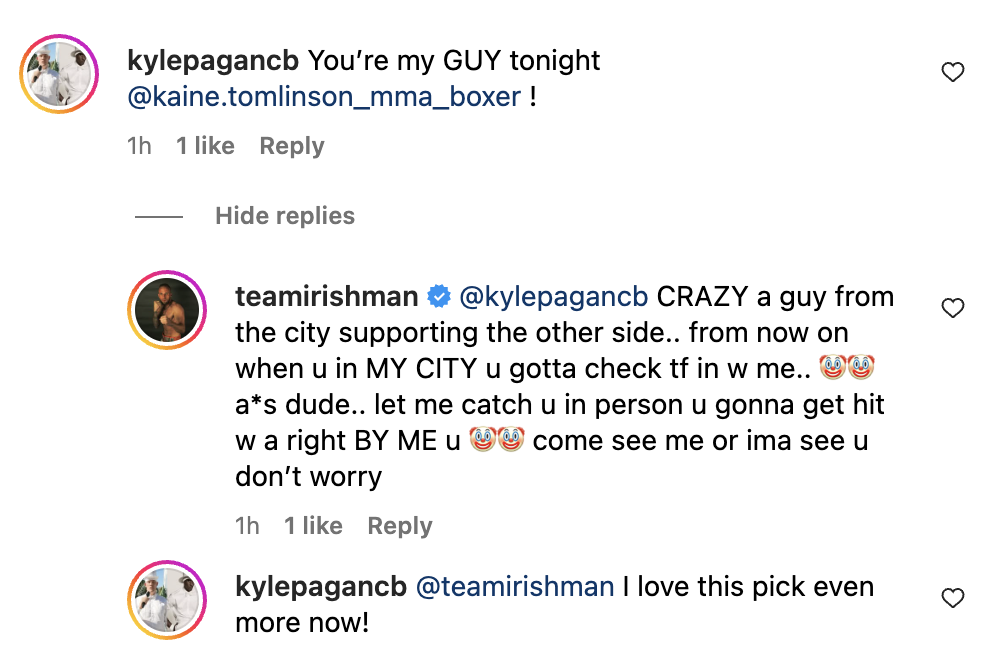Viewport: 988px width, 650px height.
Task: Click teamirishman's blue verified badge
Action: pyautogui.click(x=438, y=297)
